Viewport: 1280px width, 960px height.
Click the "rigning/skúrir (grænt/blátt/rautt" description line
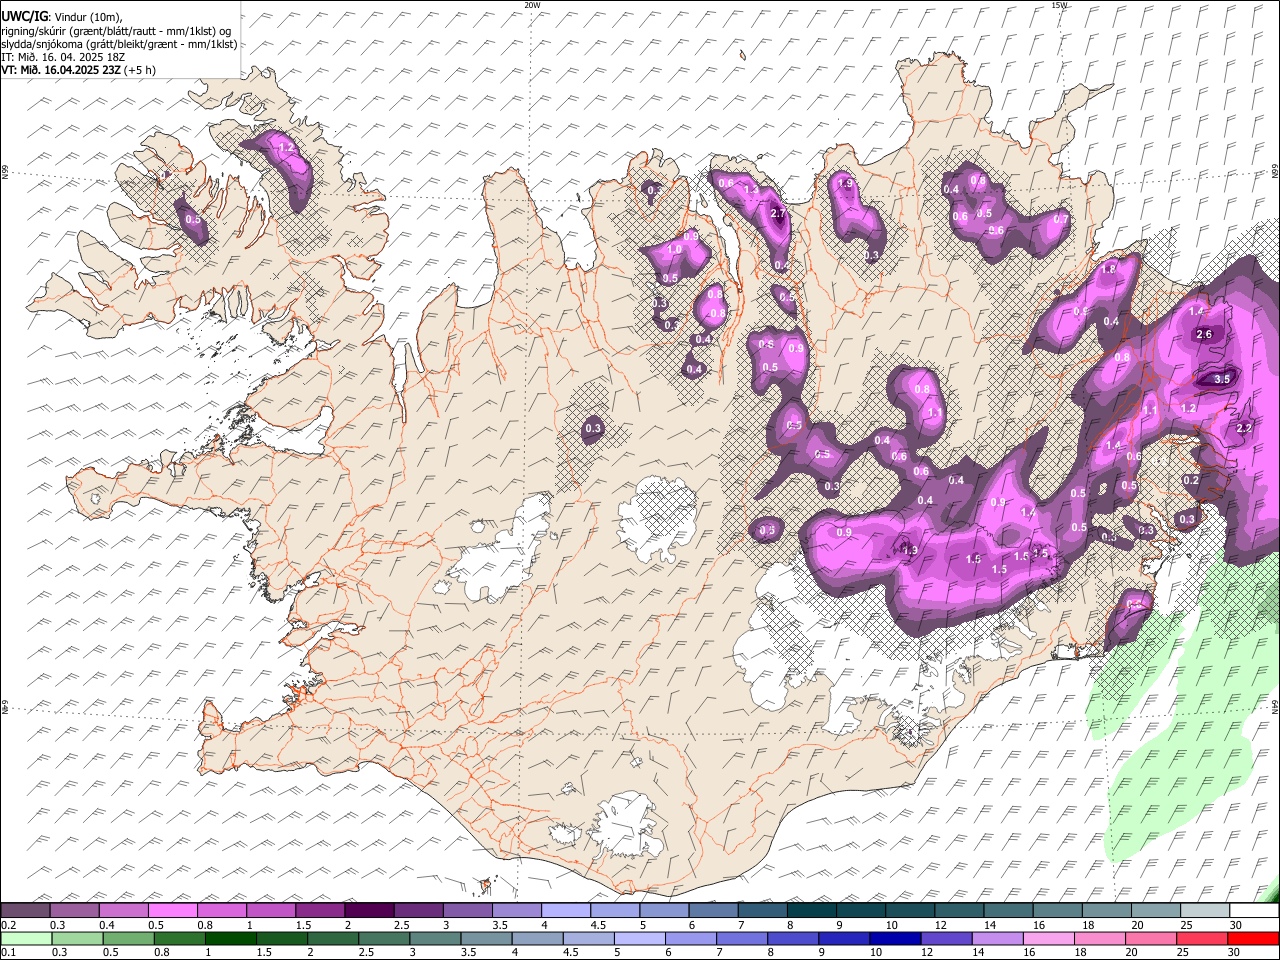click(x=116, y=31)
